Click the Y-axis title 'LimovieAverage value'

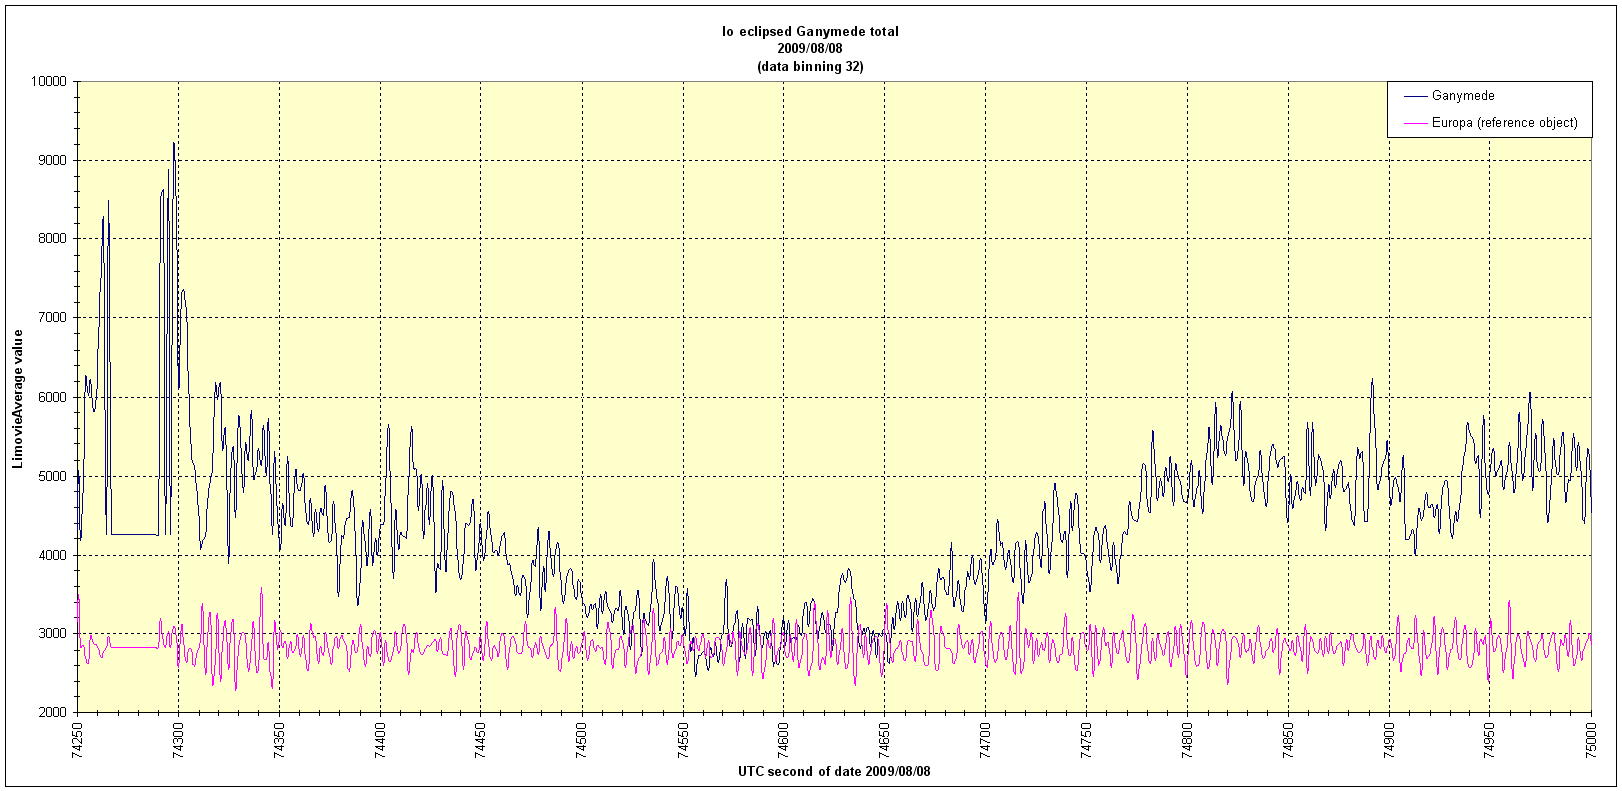coord(18,398)
